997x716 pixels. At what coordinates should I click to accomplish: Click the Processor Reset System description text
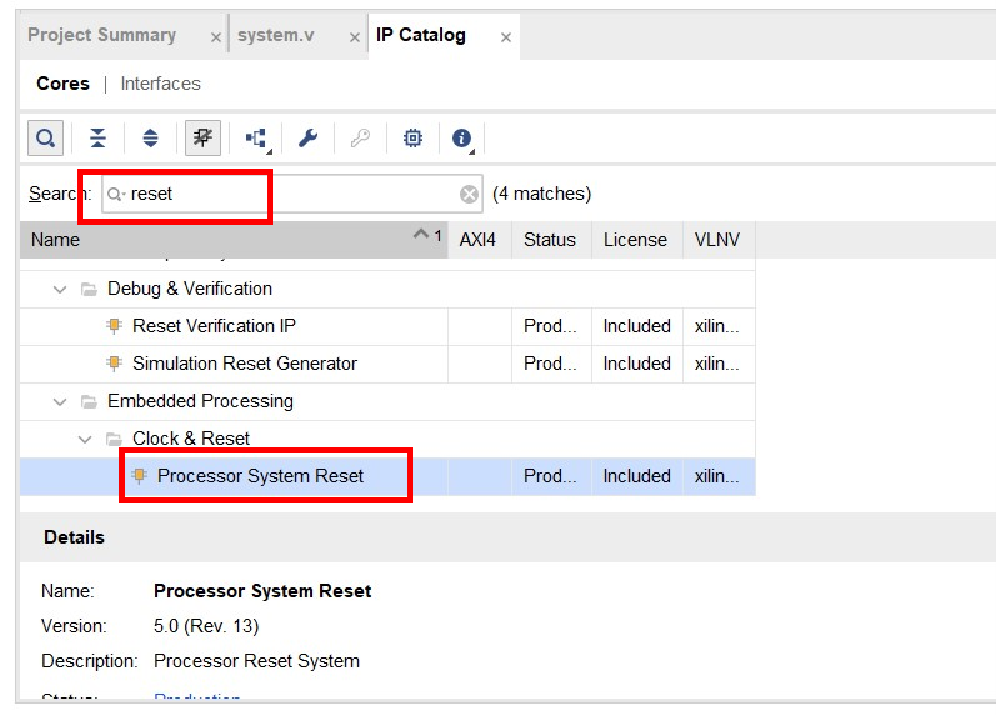[x=257, y=661]
